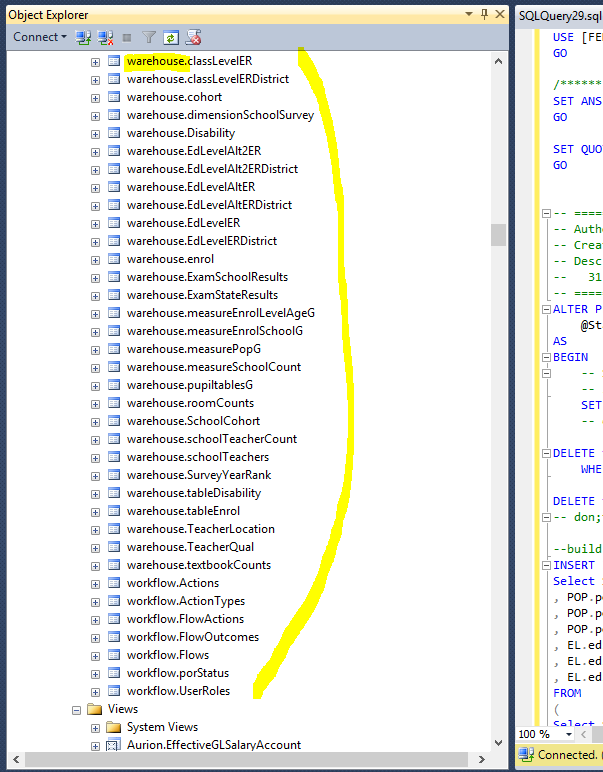Image resolution: width=603 pixels, height=772 pixels.
Task: Open the Connect dropdown menu
Action: 40,37
